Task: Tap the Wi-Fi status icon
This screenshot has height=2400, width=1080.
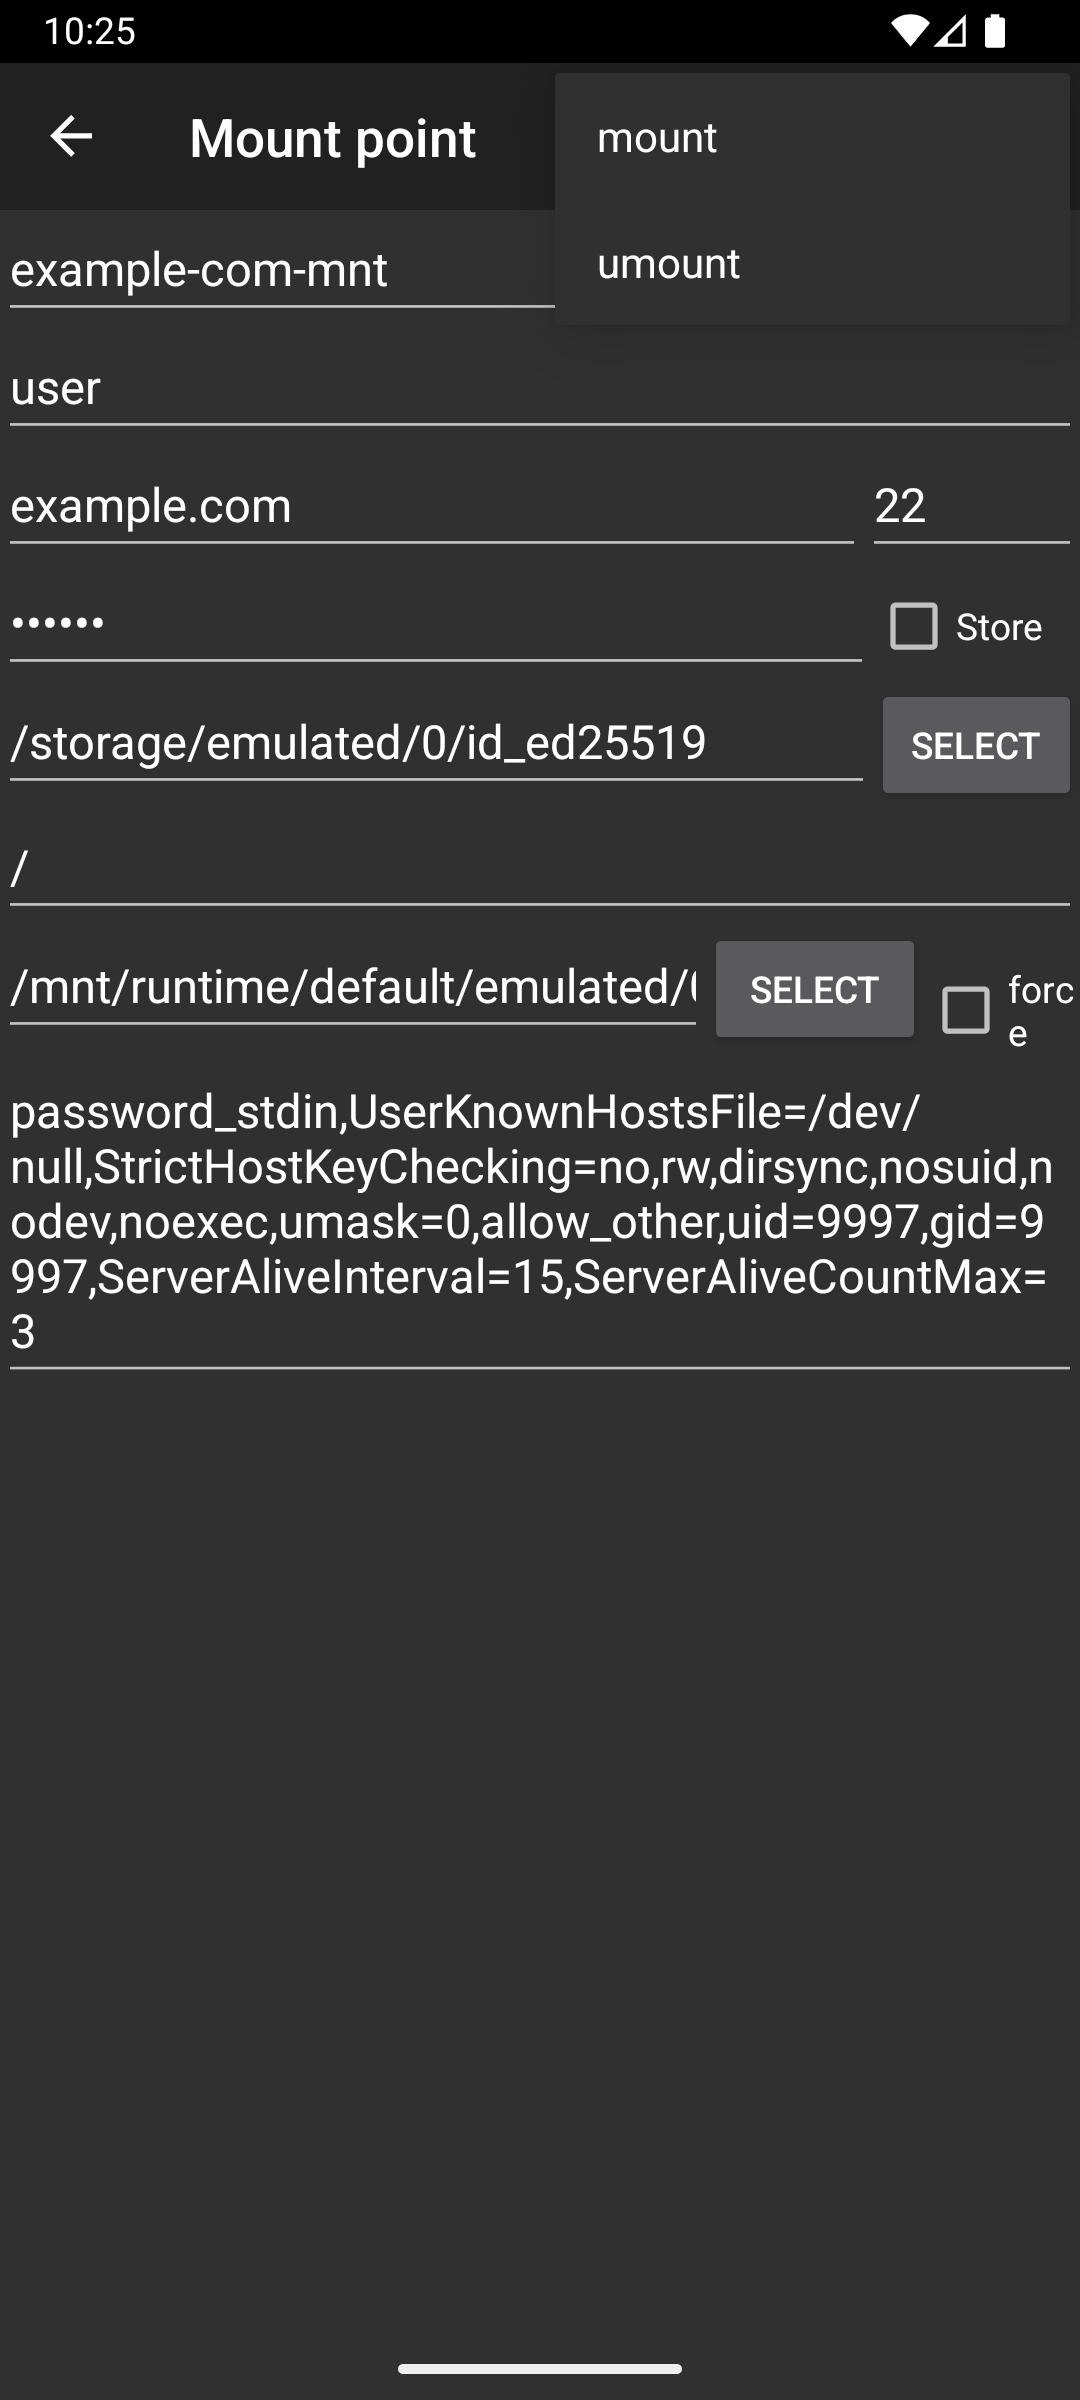Action: pyautogui.click(x=909, y=32)
